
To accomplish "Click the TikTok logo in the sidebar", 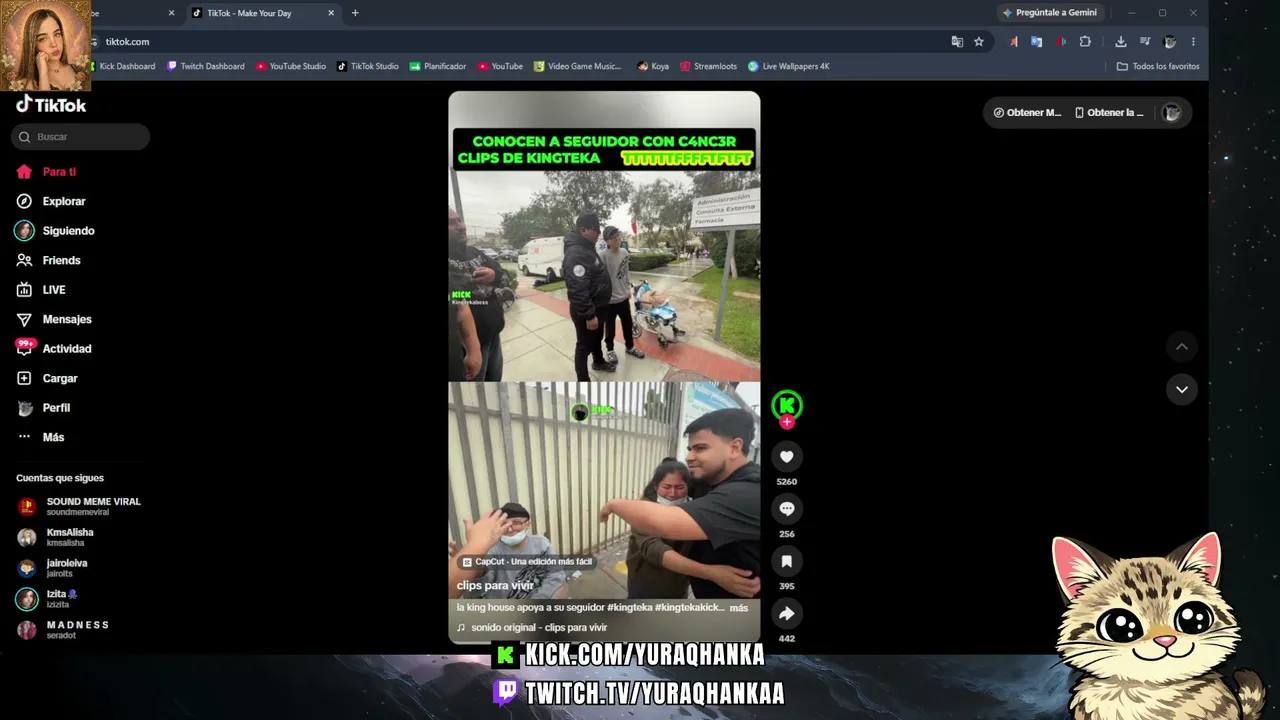I will click(x=51, y=105).
